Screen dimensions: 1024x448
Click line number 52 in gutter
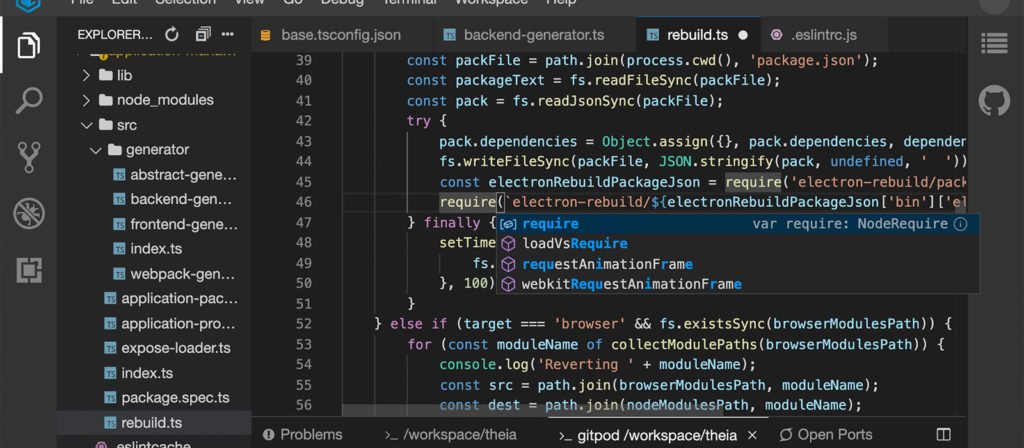tap(304, 323)
